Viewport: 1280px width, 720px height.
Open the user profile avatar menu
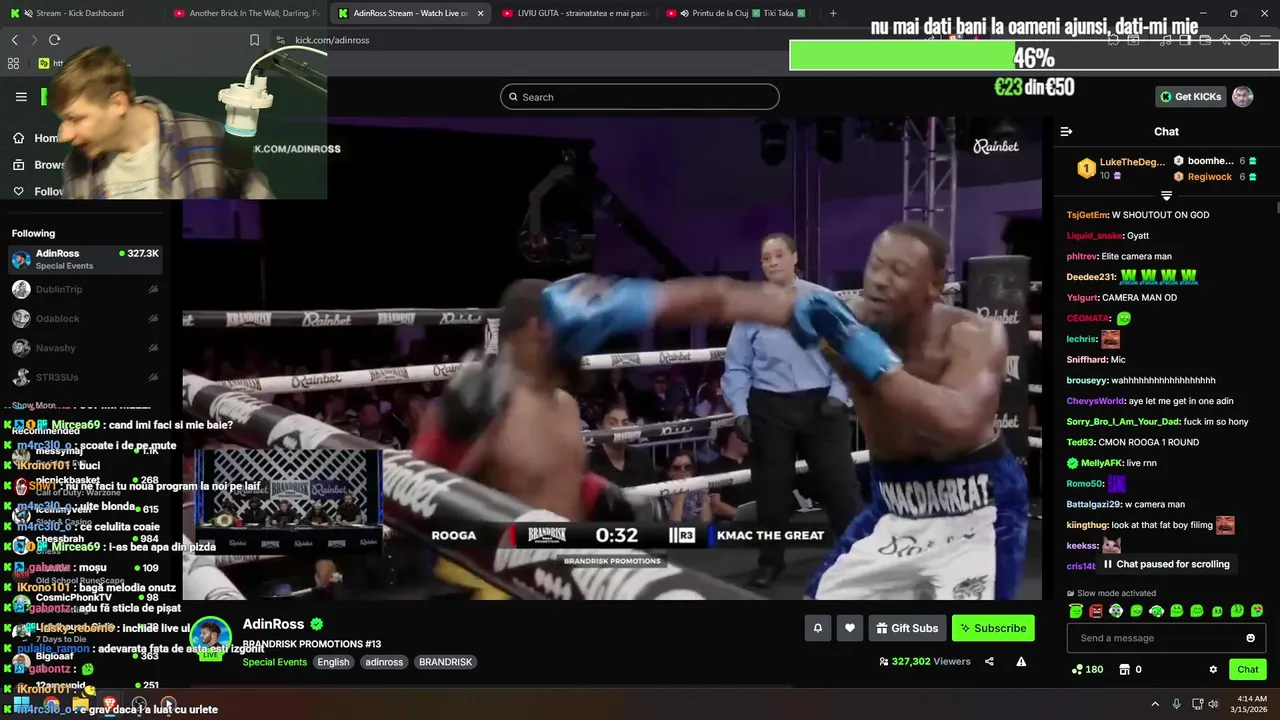1242,97
